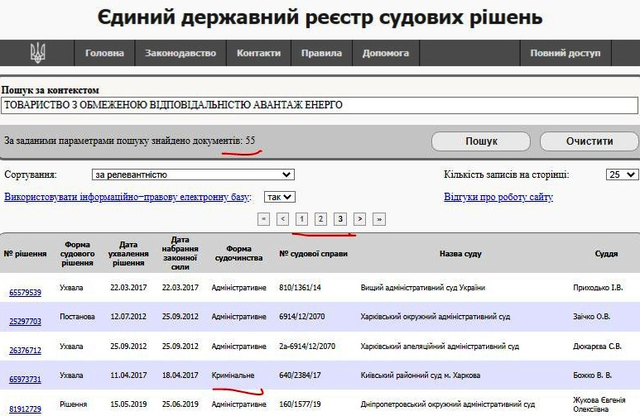Open results page 1

point(301,218)
